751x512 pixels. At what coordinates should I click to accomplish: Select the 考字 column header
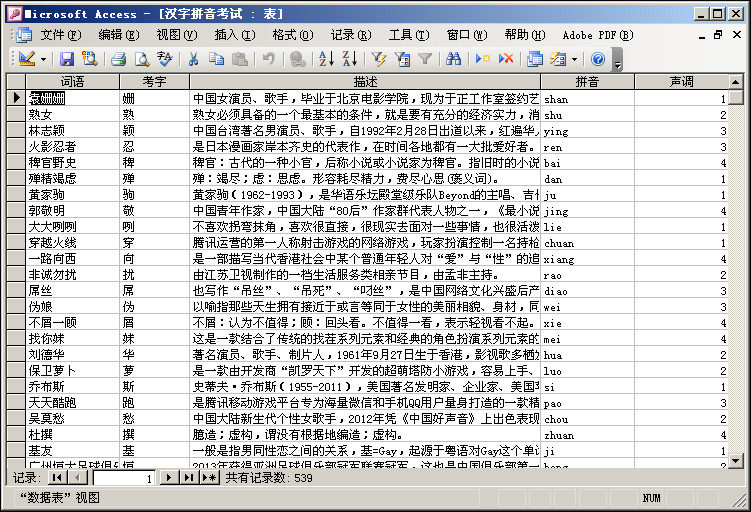pyautogui.click(x=155, y=82)
